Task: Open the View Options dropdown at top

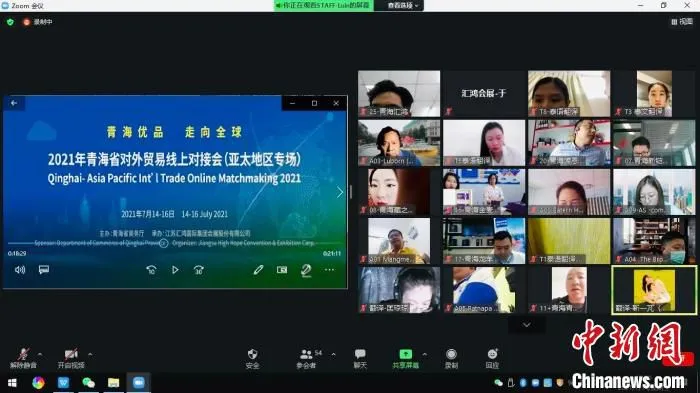Action: pos(402,5)
